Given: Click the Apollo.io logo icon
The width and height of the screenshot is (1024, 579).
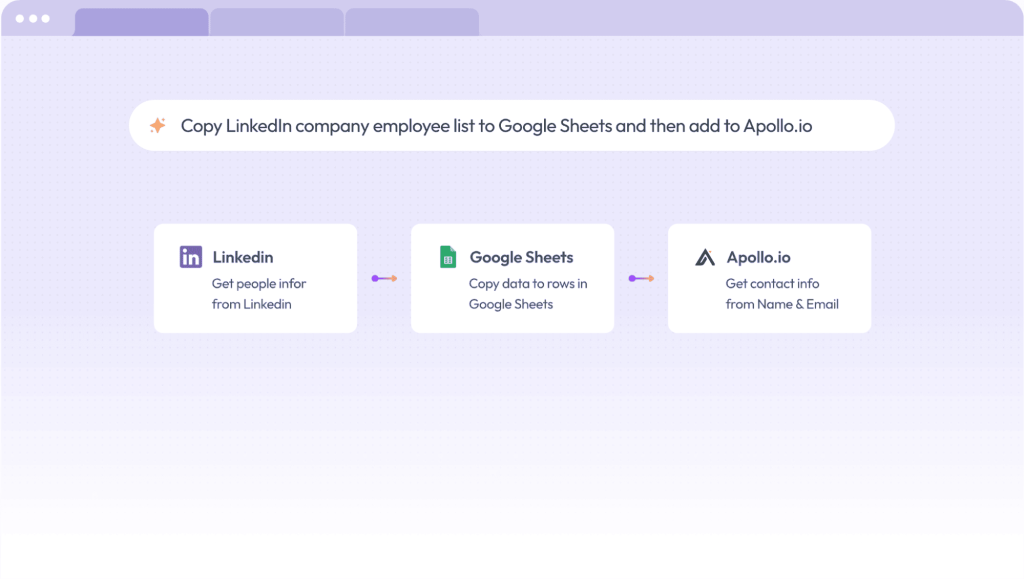Looking at the screenshot, I should click(x=705, y=257).
